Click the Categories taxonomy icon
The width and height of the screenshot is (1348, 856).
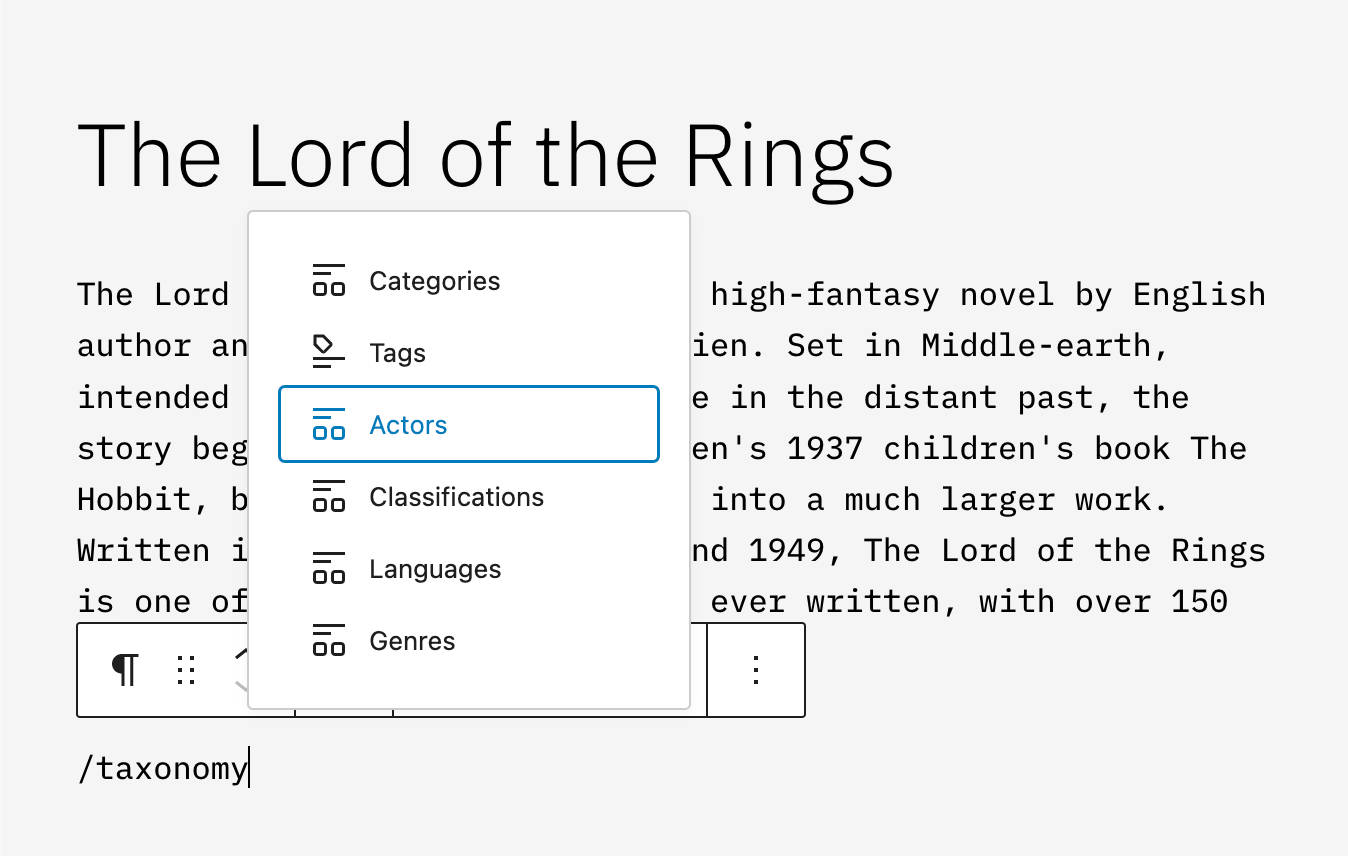[x=328, y=281]
